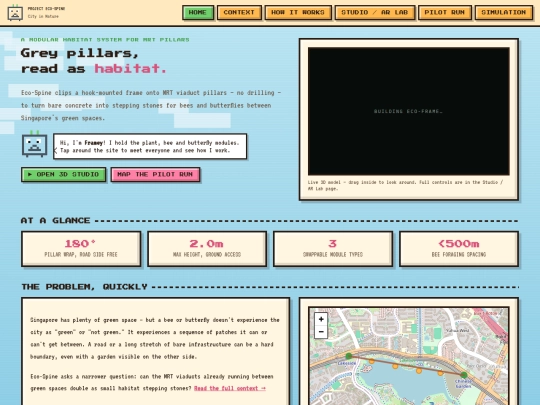
Task: Click the <500m bee foraging spacing card
Action: 459,249
